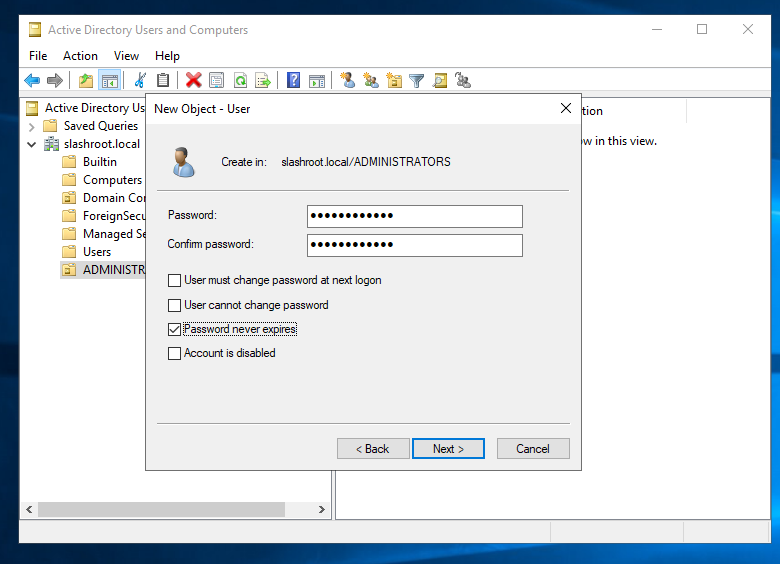Open Help via blue question mark icon
780x564 pixels.
tap(294, 81)
